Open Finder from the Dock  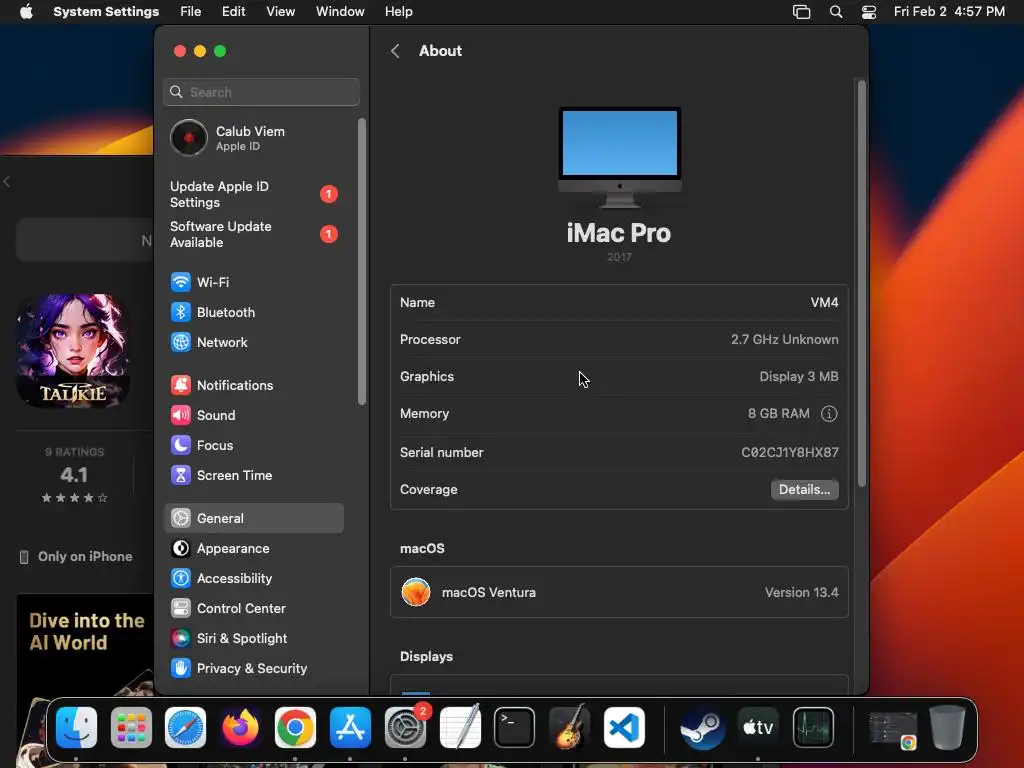[76, 728]
